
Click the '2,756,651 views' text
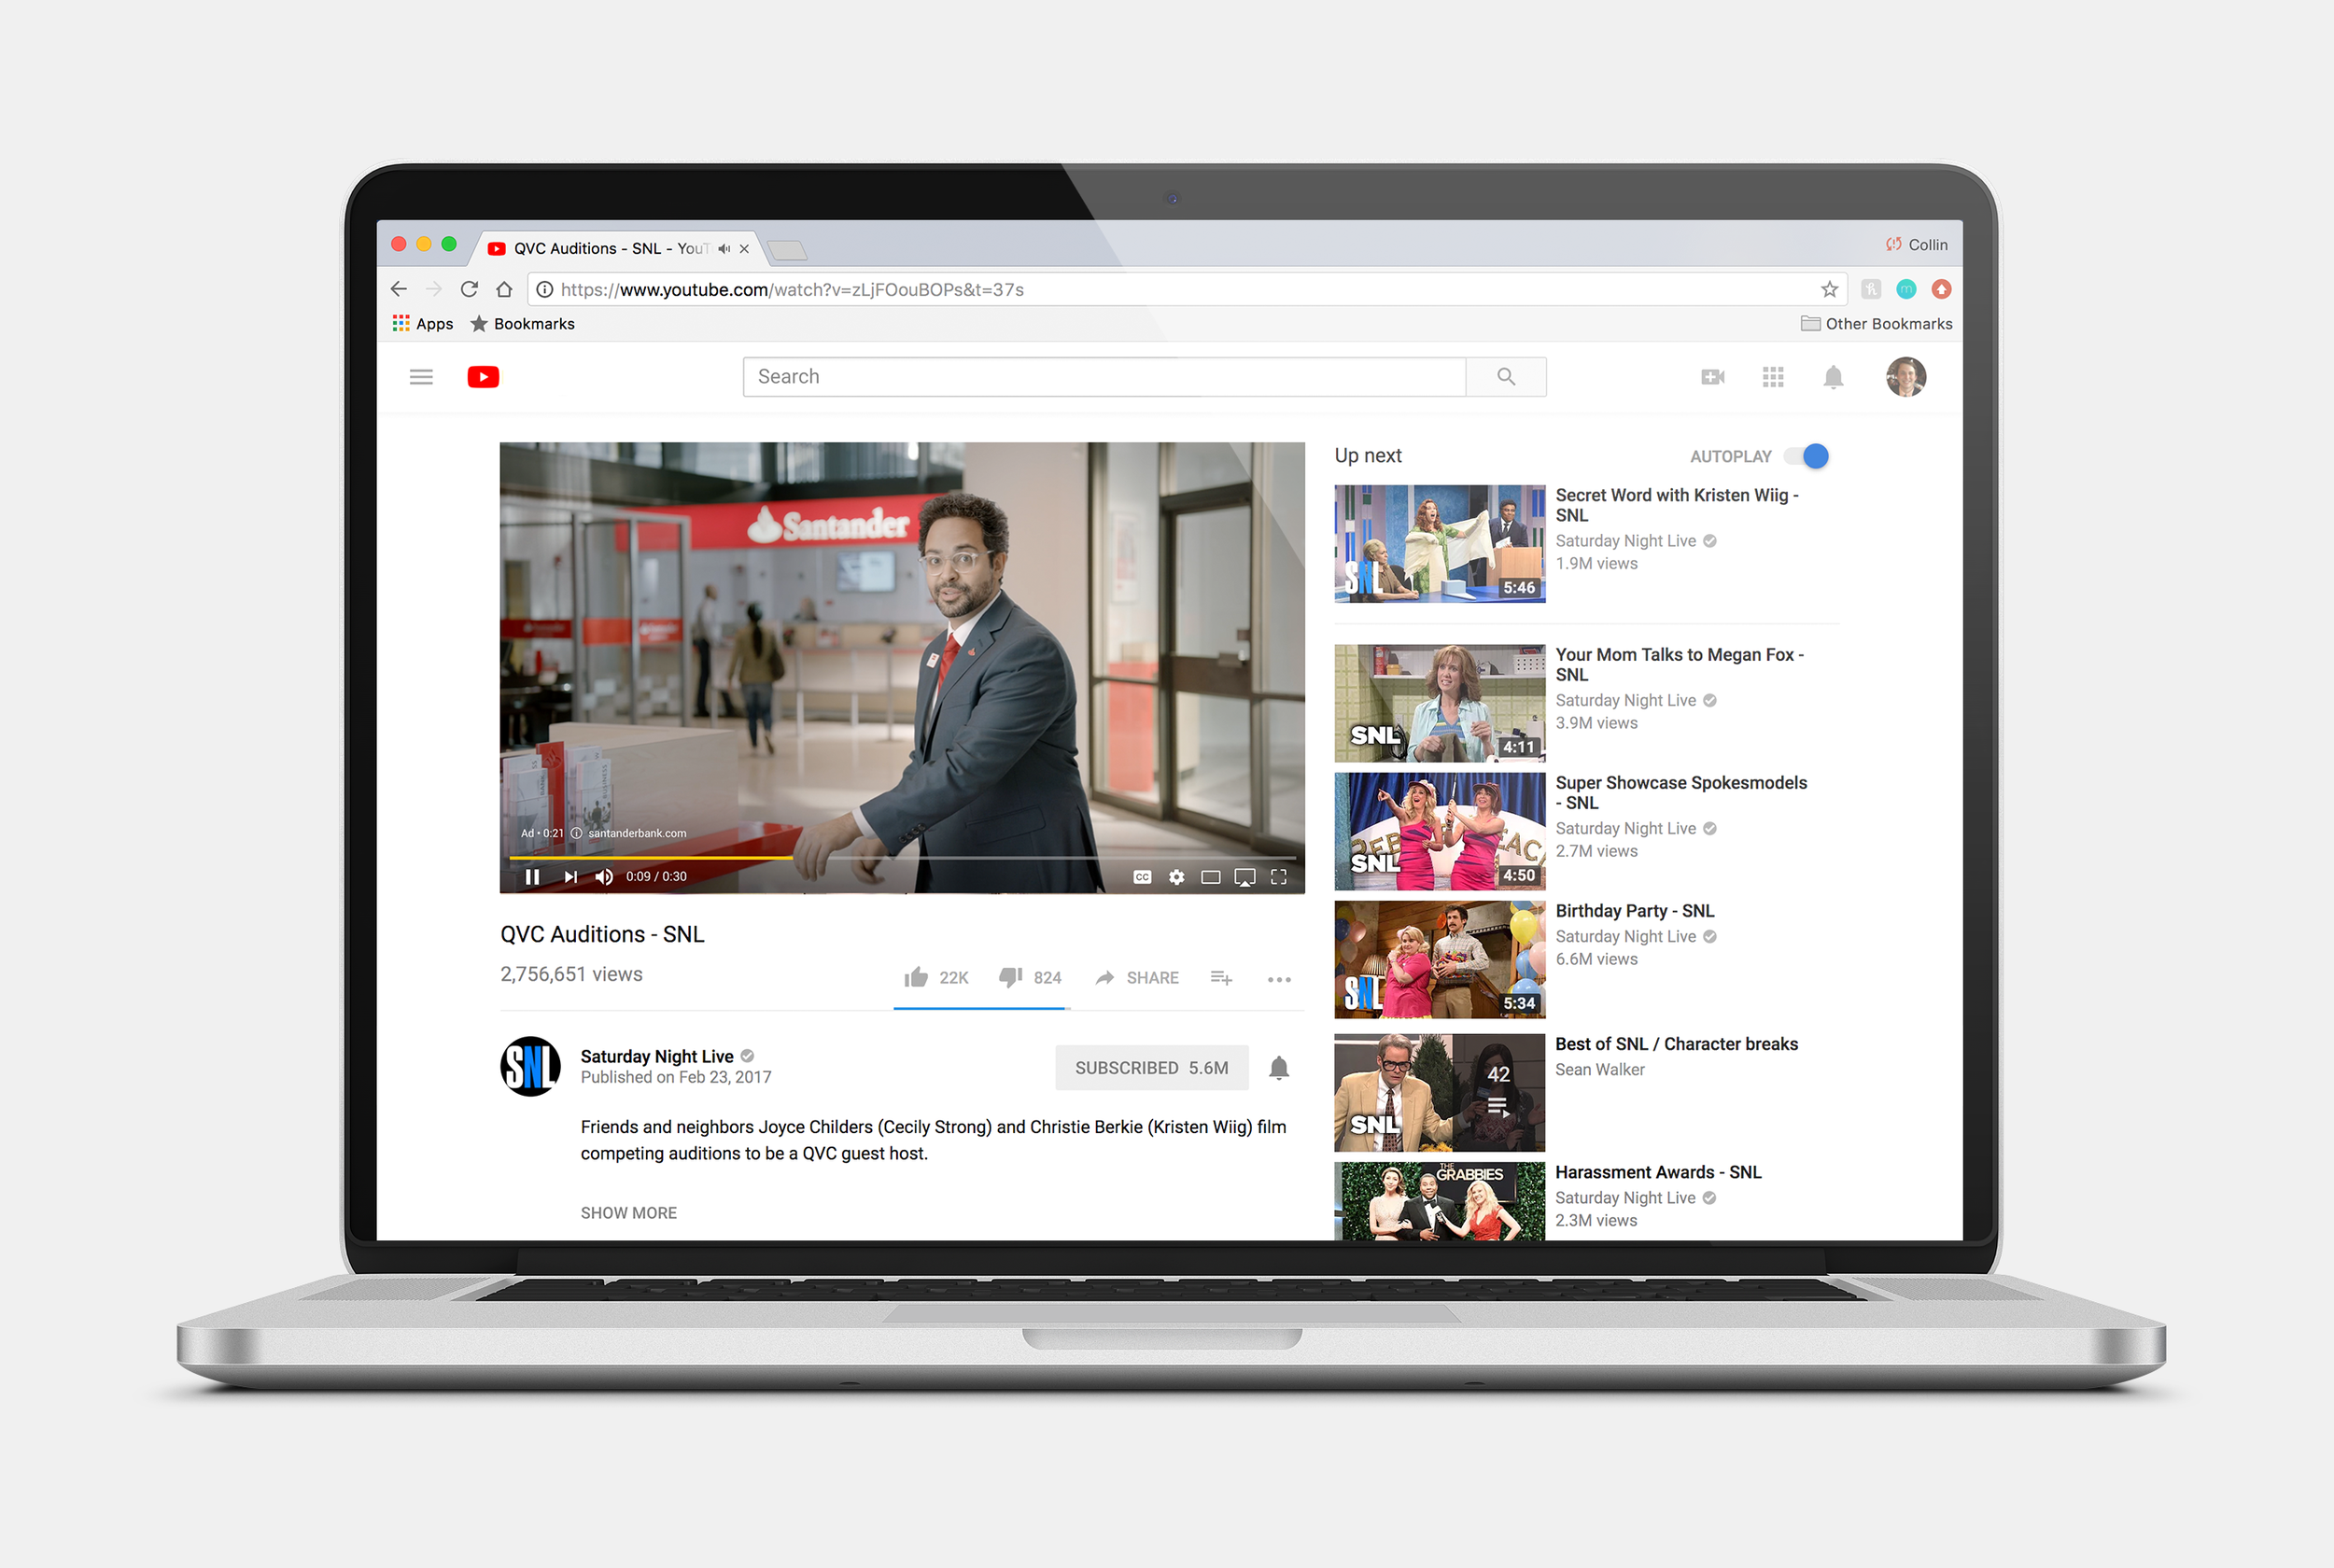(x=571, y=974)
